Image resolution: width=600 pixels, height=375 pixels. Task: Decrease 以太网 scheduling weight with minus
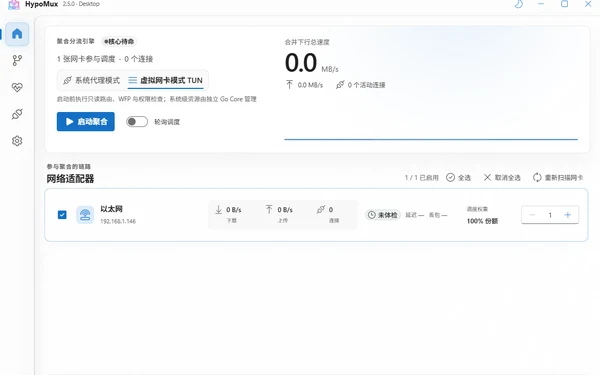[x=532, y=215]
